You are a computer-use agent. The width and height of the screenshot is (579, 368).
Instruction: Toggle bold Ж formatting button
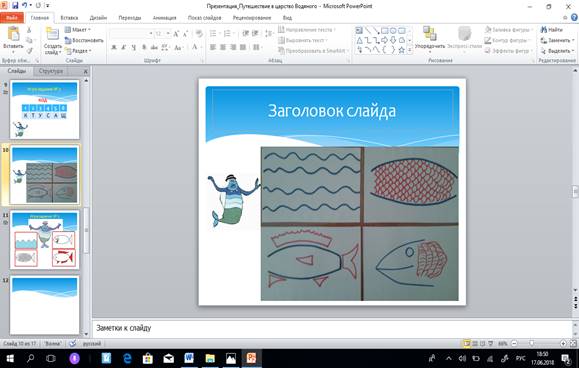click(x=114, y=47)
